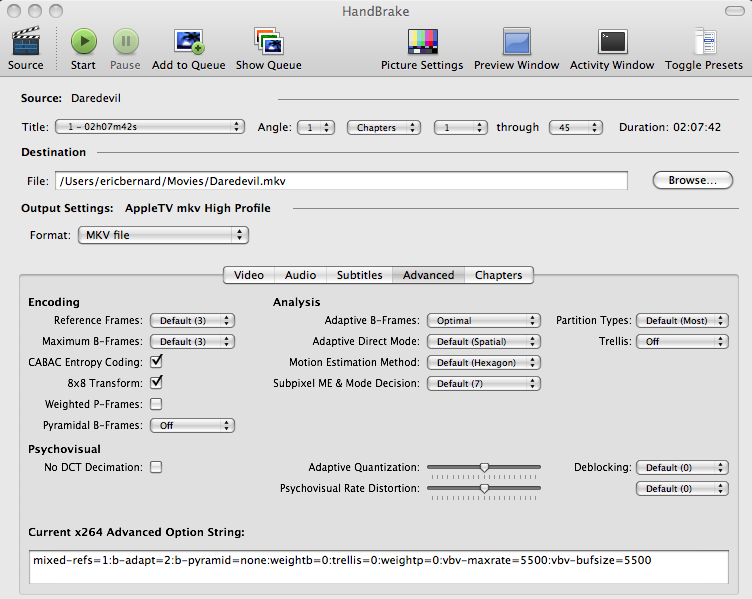Image resolution: width=752 pixels, height=599 pixels.
Task: Open the Trellis dropdown
Action: pos(682,341)
